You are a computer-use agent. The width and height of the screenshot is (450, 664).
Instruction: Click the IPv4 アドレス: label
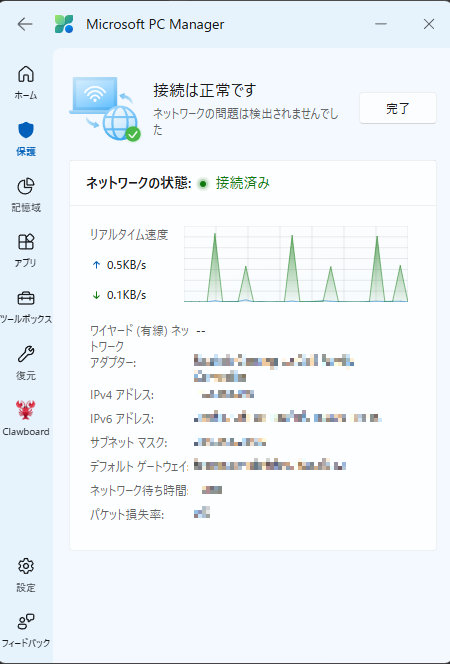point(121,395)
